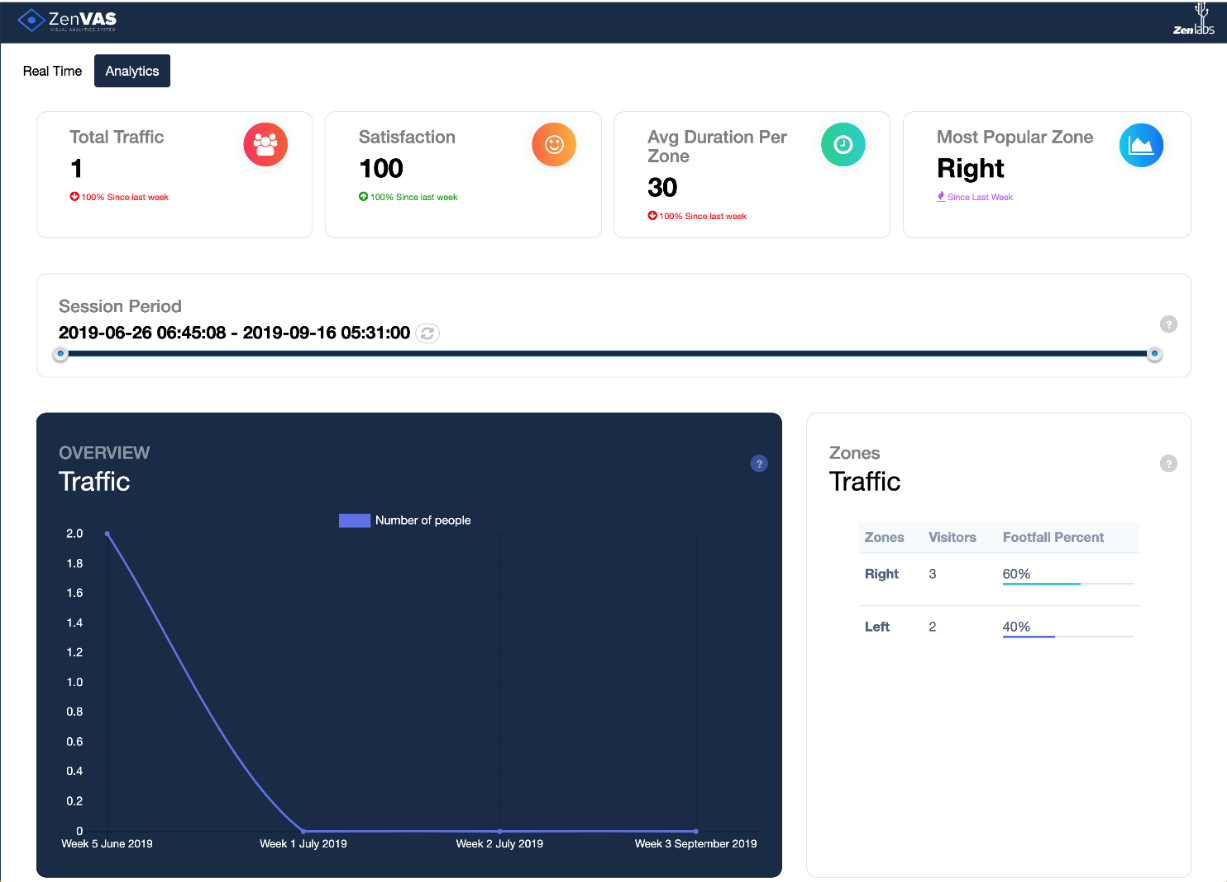Open the Zones Traffic help icon
The width and height of the screenshot is (1227, 882).
tap(1169, 464)
